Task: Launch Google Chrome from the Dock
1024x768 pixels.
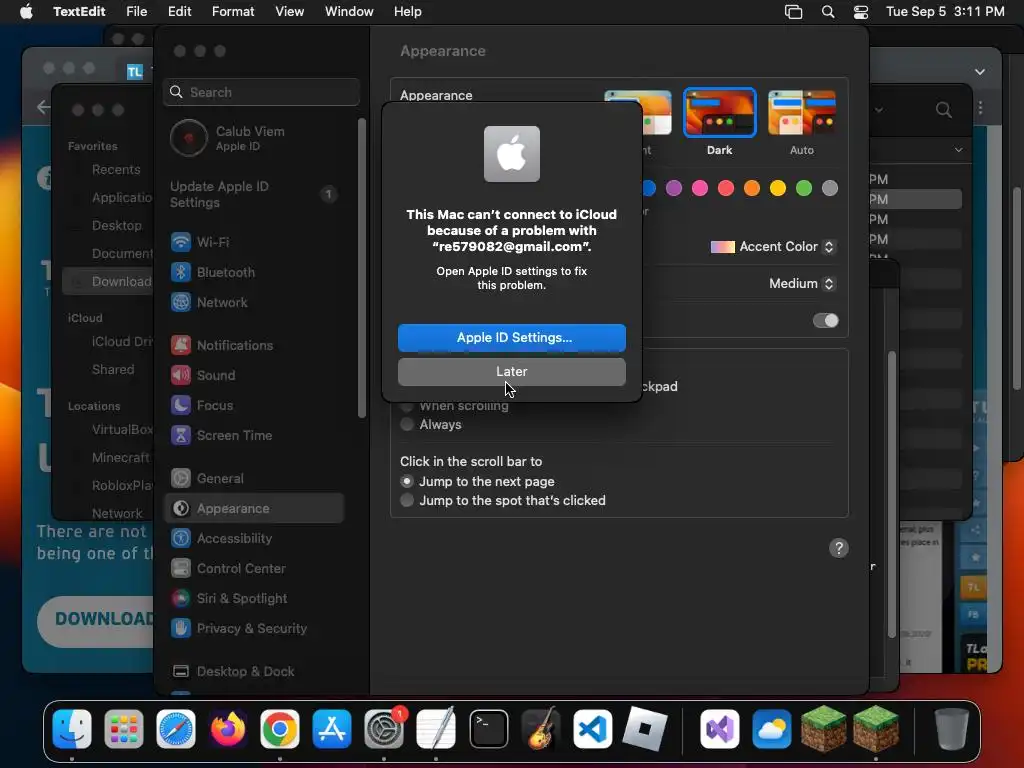Action: [x=280, y=729]
